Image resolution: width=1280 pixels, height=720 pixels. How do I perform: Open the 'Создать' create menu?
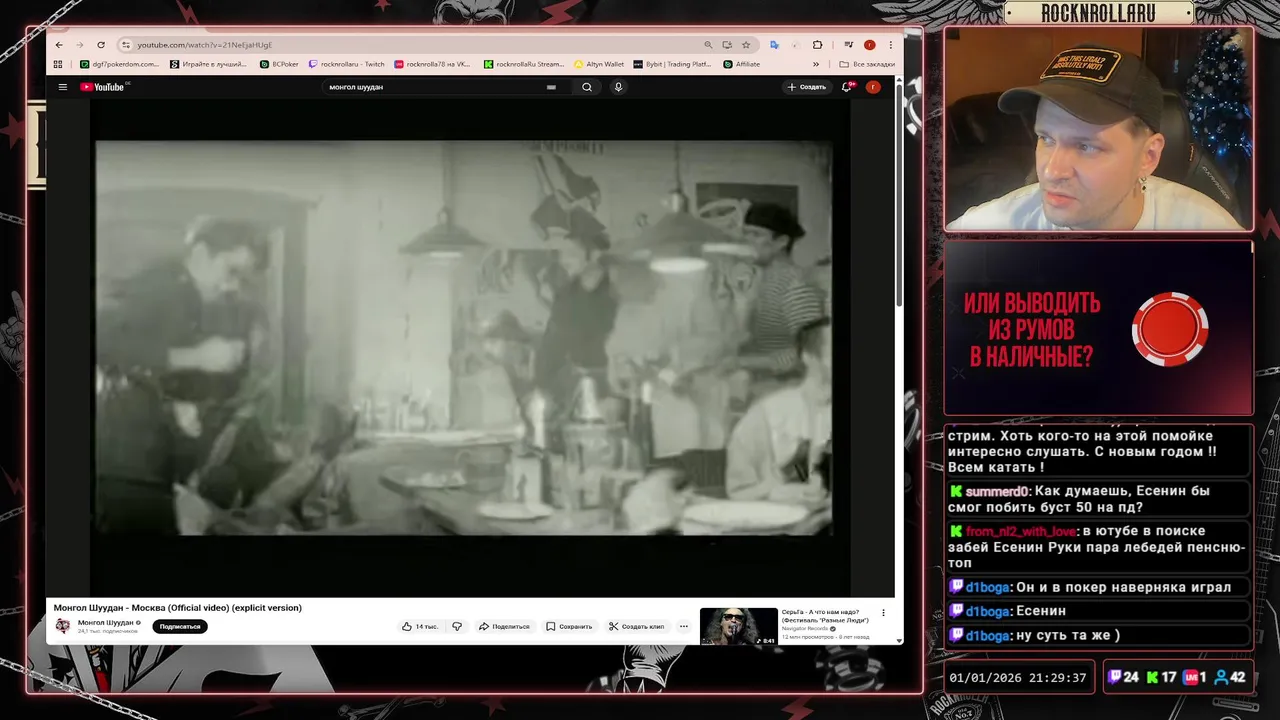[806, 87]
